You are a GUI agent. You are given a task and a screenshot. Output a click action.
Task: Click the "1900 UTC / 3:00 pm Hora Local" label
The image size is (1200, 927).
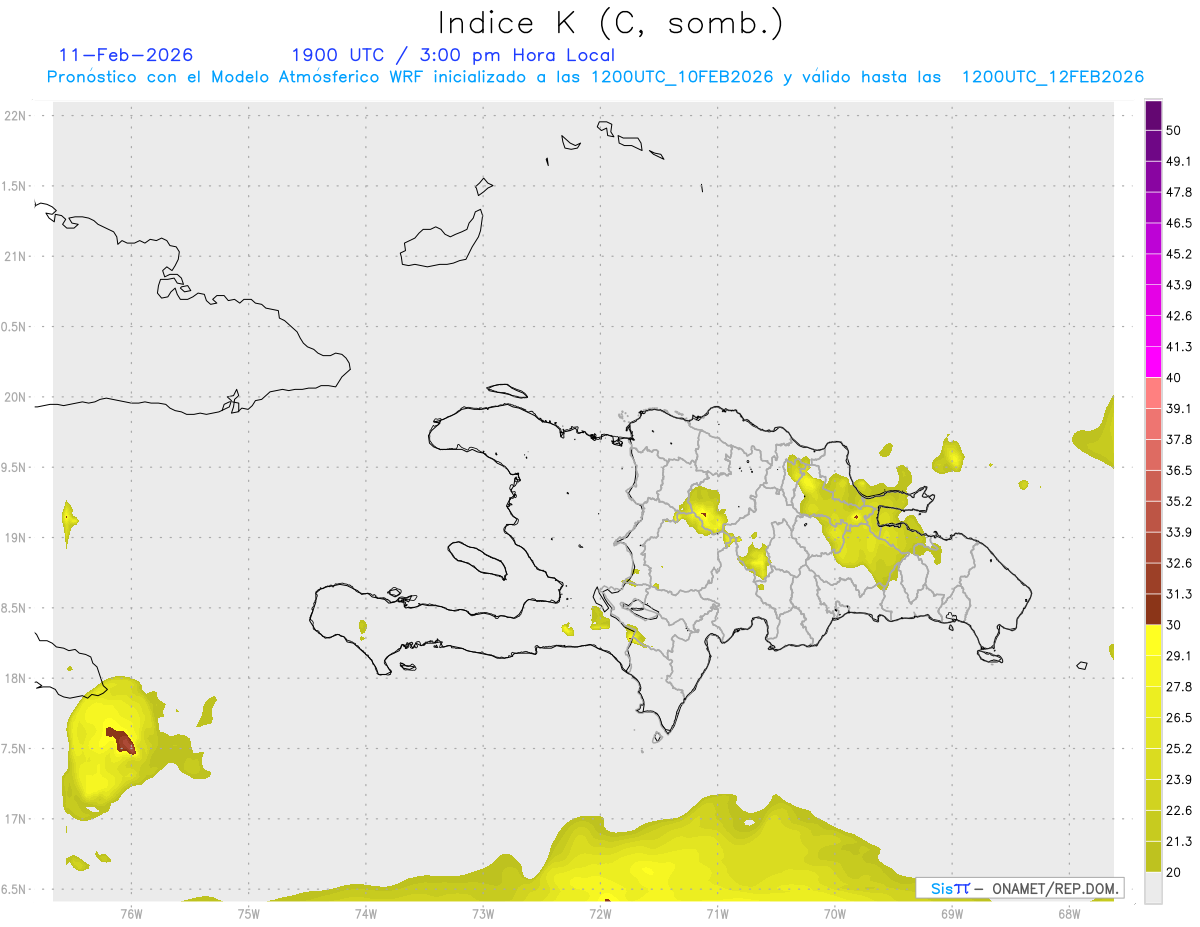[453, 55]
